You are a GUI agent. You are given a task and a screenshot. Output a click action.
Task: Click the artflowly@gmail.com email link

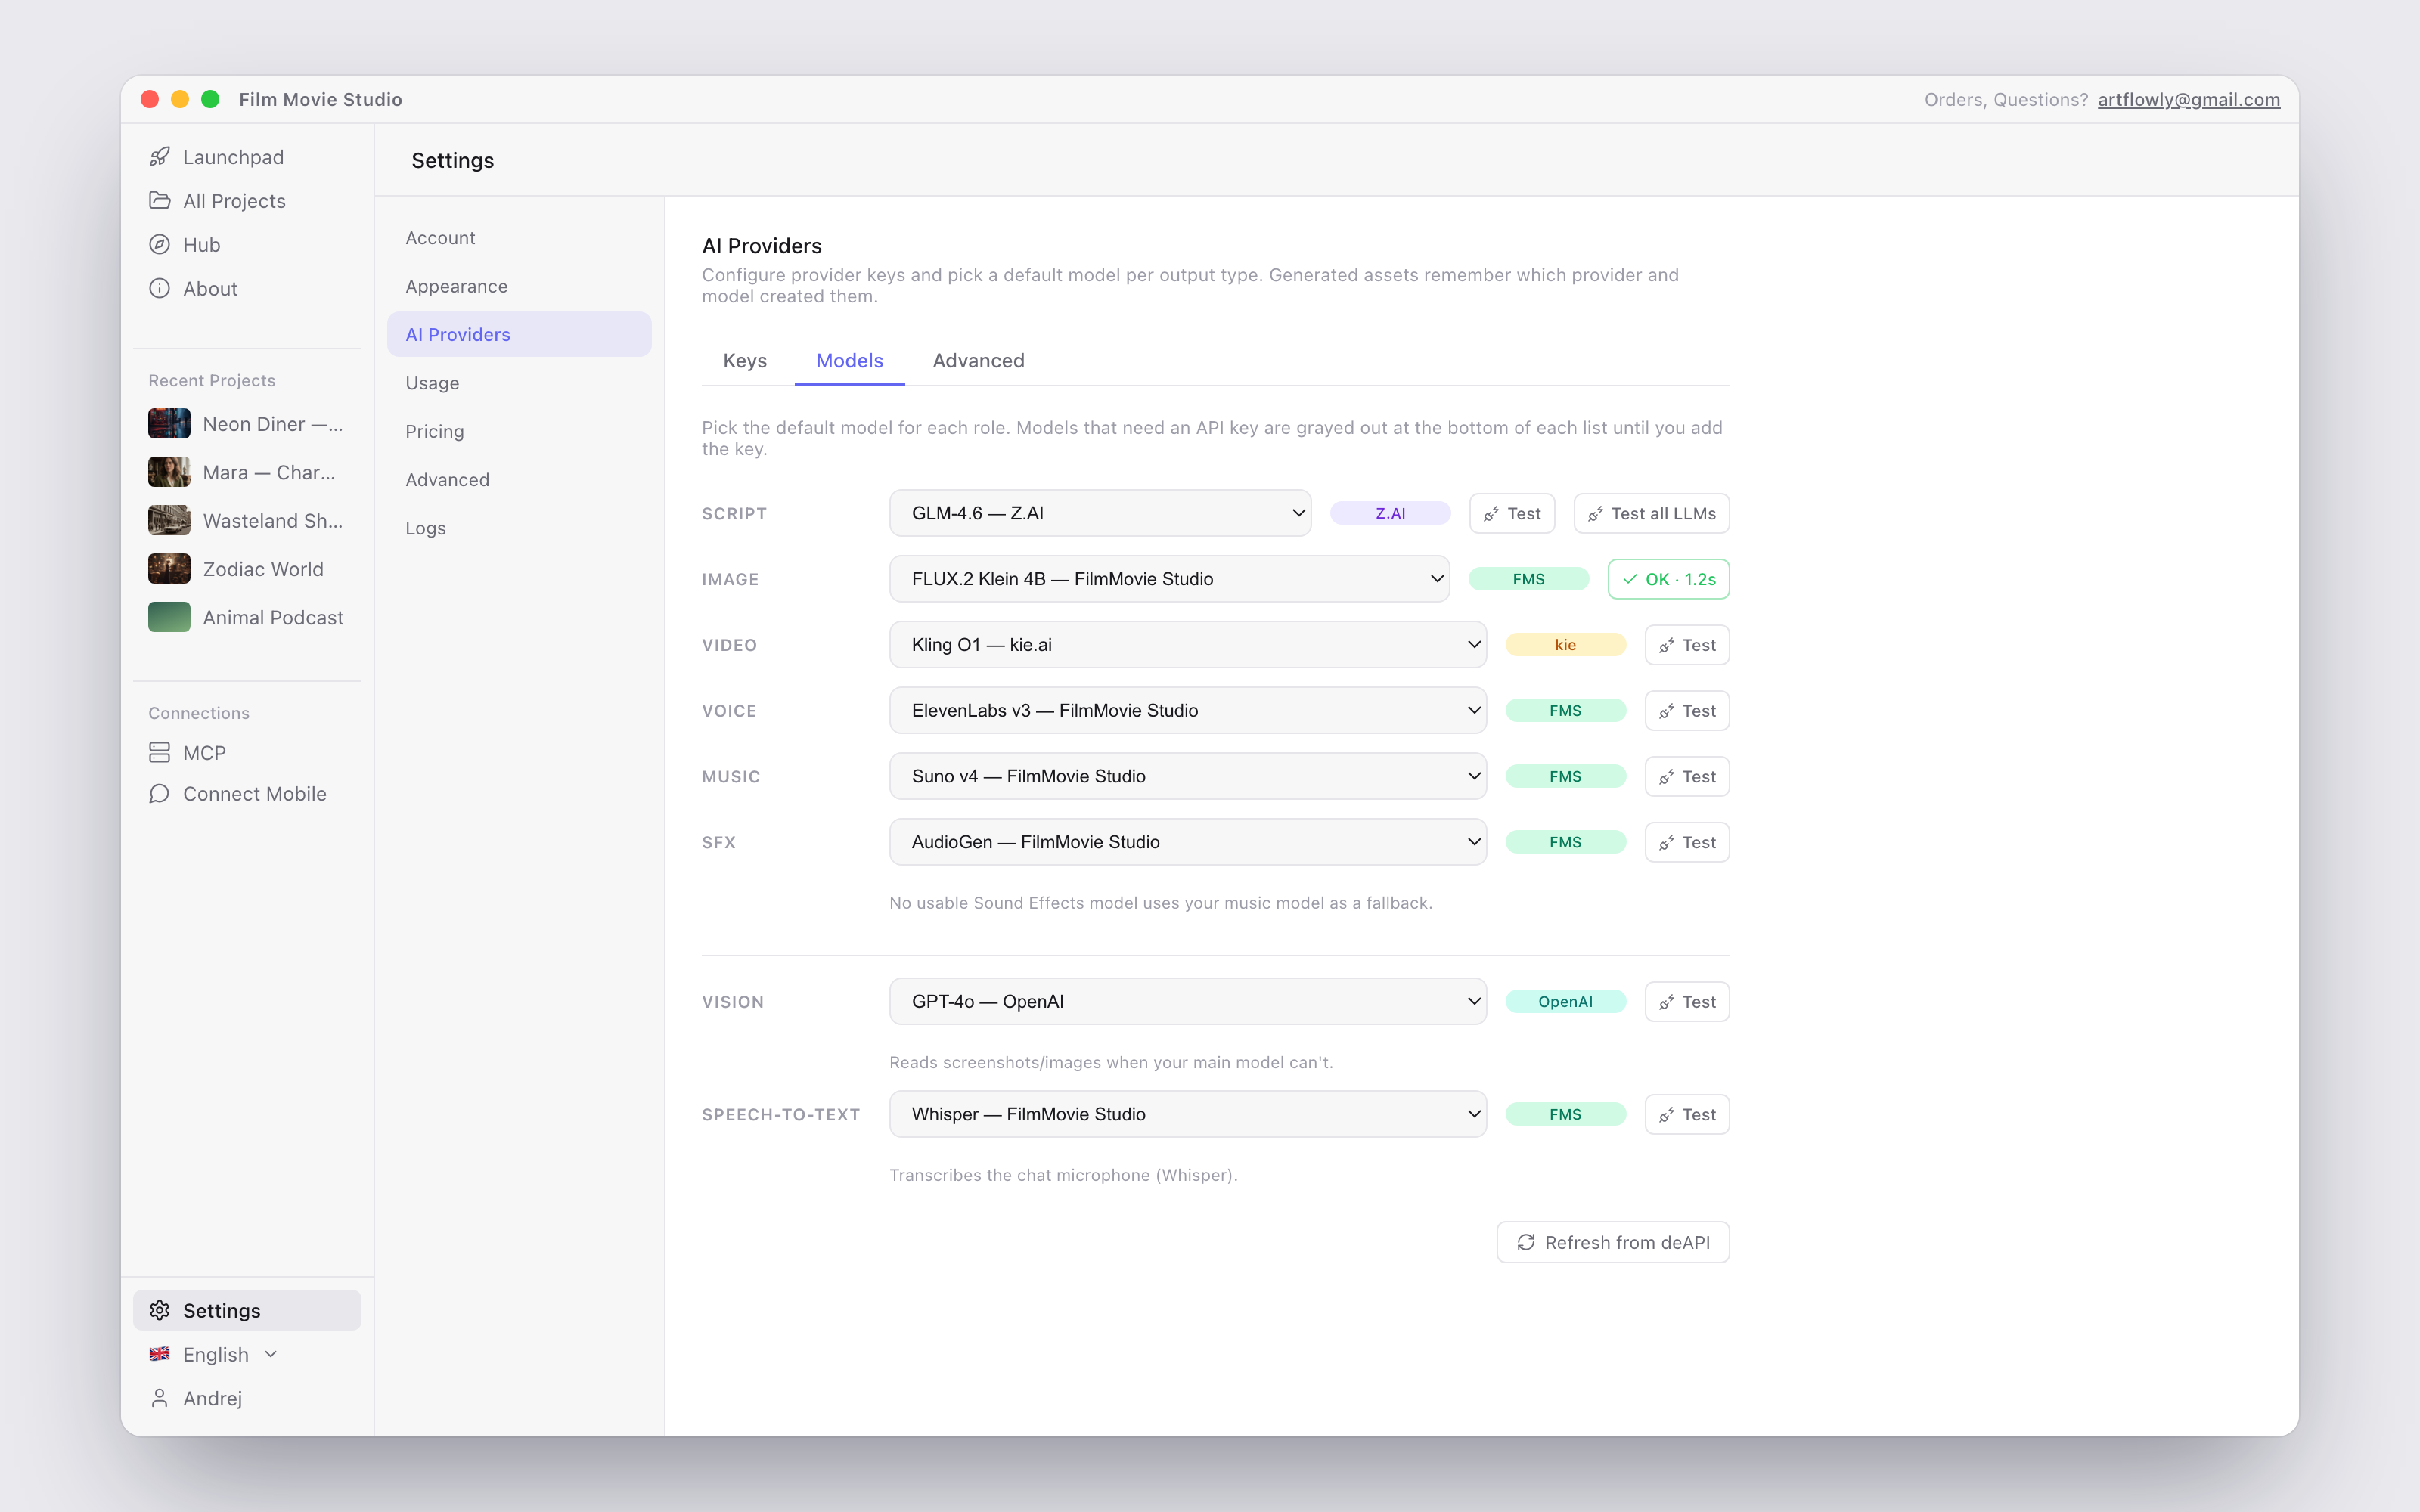2188,99
